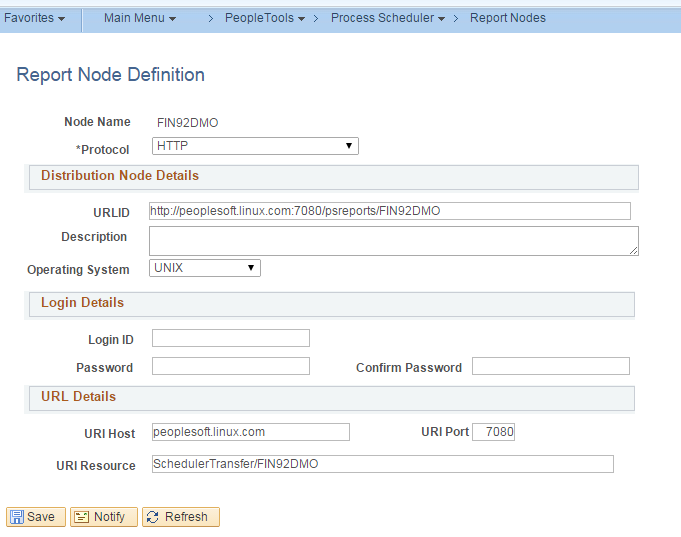This screenshot has width=681, height=537.
Task: Click the Report Nodes breadcrumb link
Action: click(x=508, y=18)
